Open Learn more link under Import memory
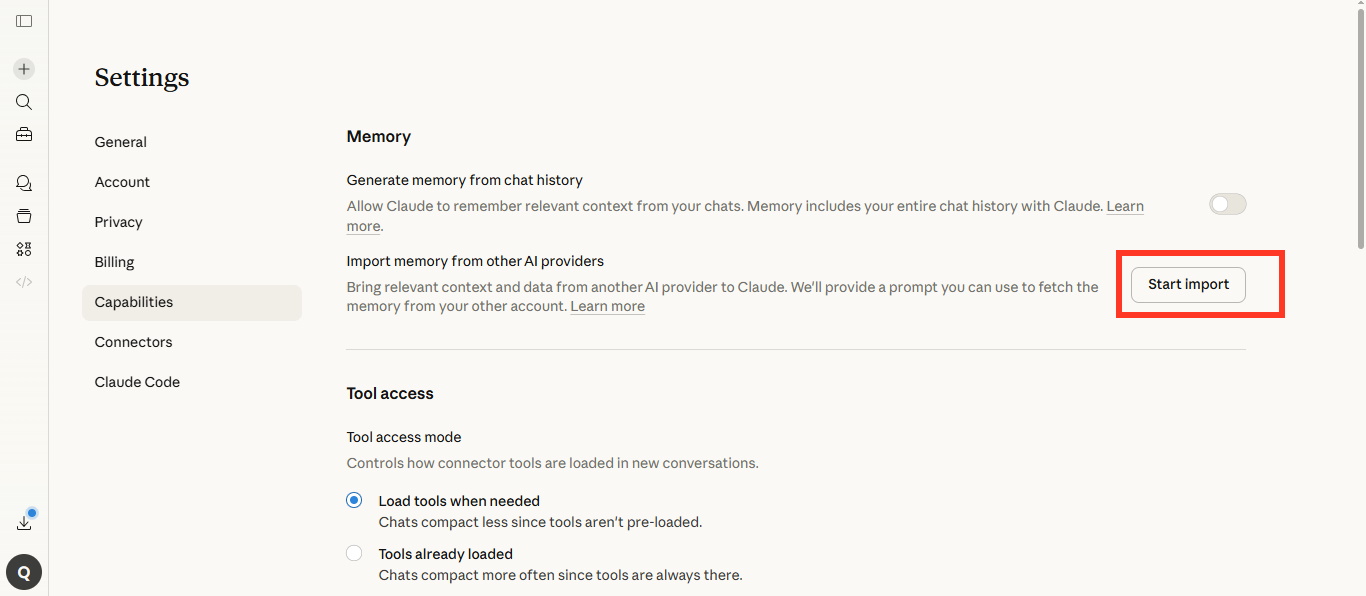The height and width of the screenshot is (596, 1366). (607, 307)
